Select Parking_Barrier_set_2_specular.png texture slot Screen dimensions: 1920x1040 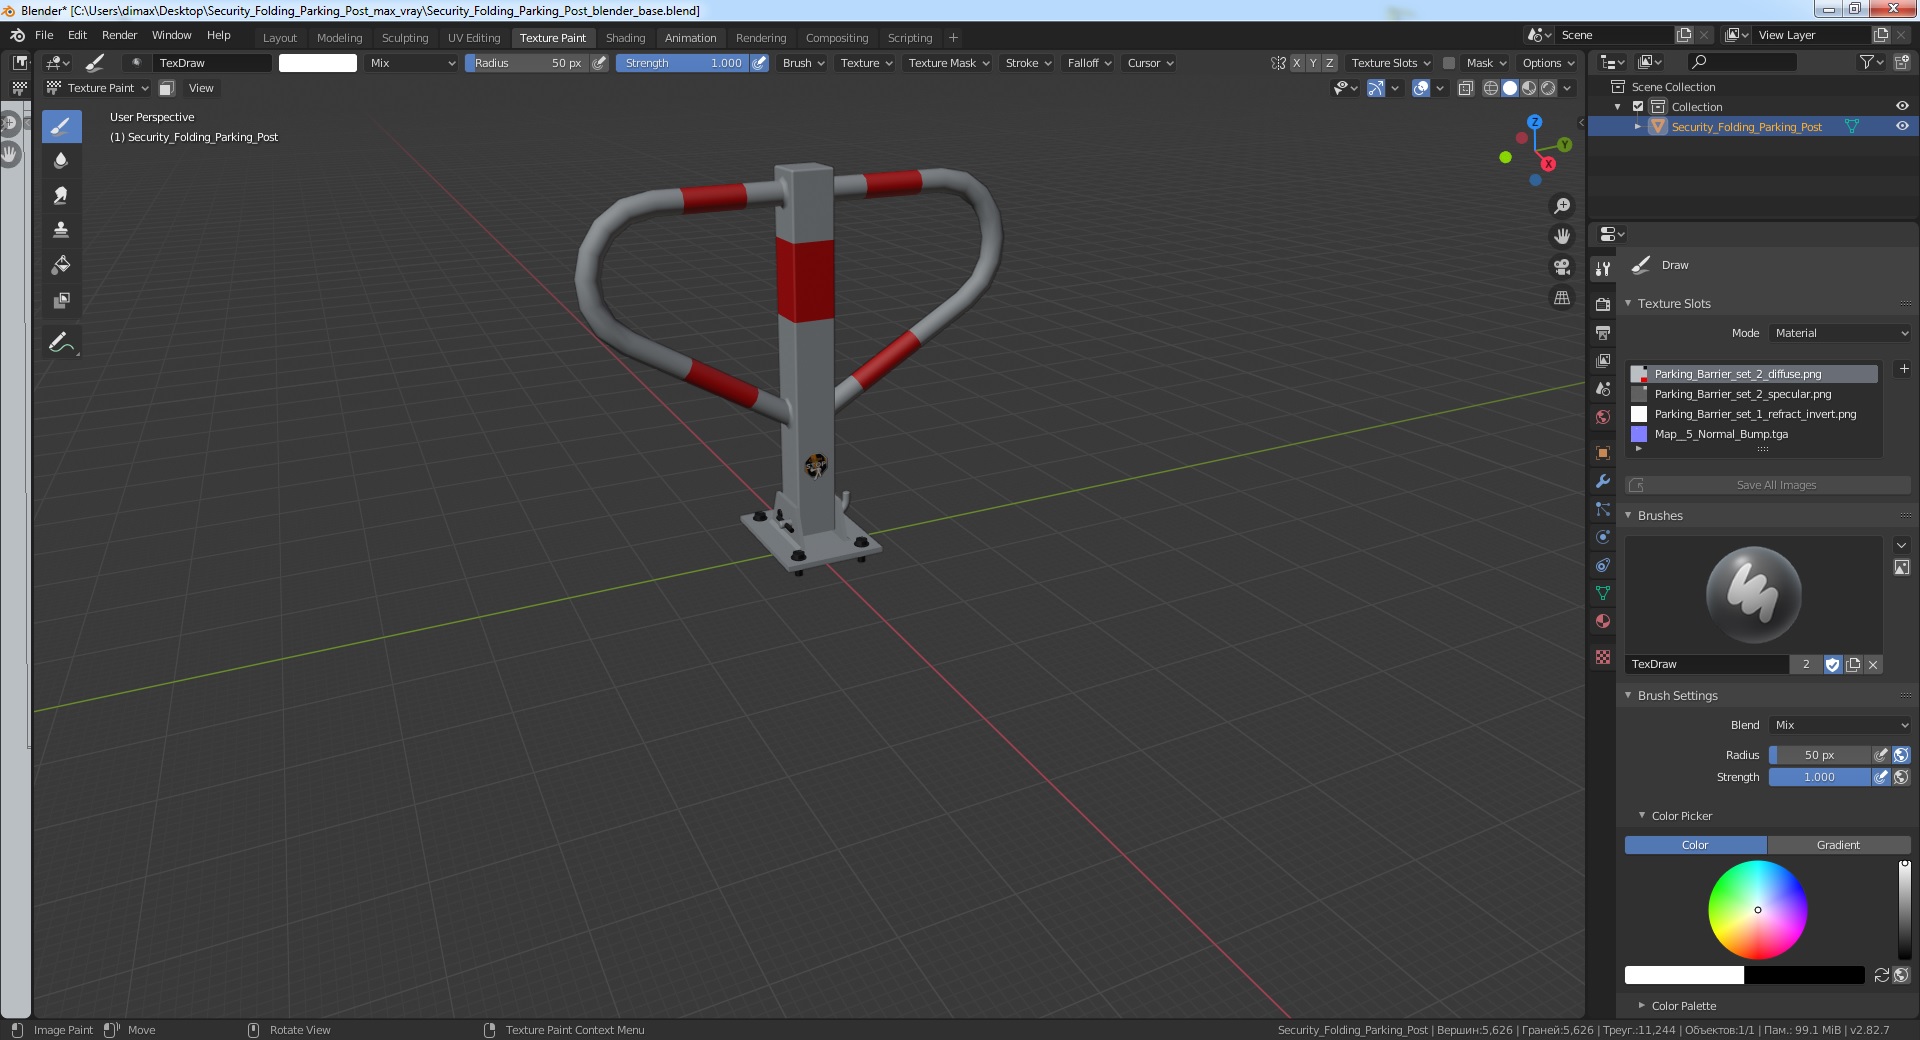(1754, 394)
